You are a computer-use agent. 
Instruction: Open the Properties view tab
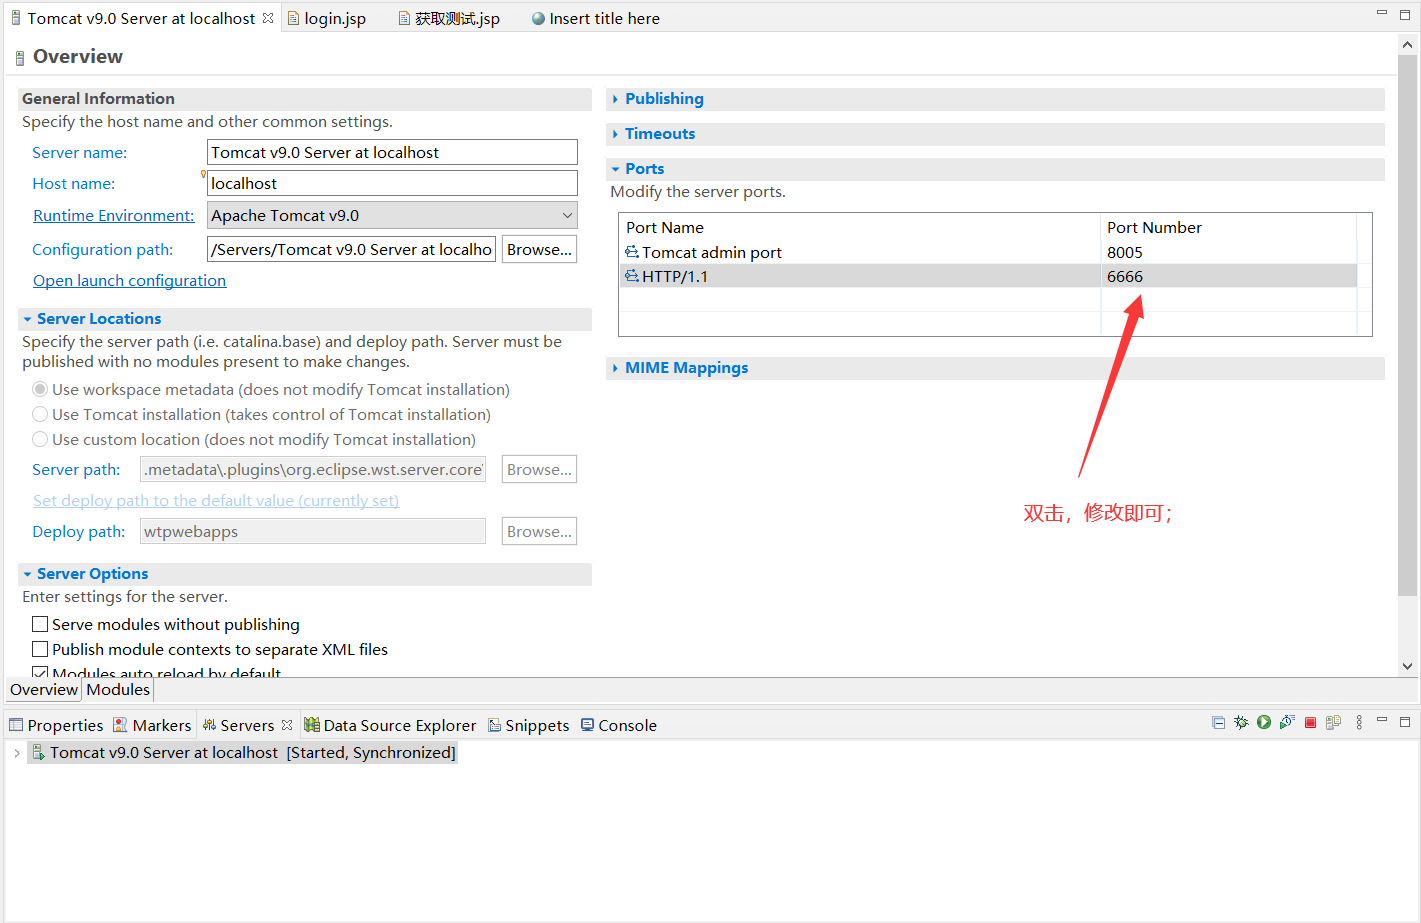tap(56, 725)
